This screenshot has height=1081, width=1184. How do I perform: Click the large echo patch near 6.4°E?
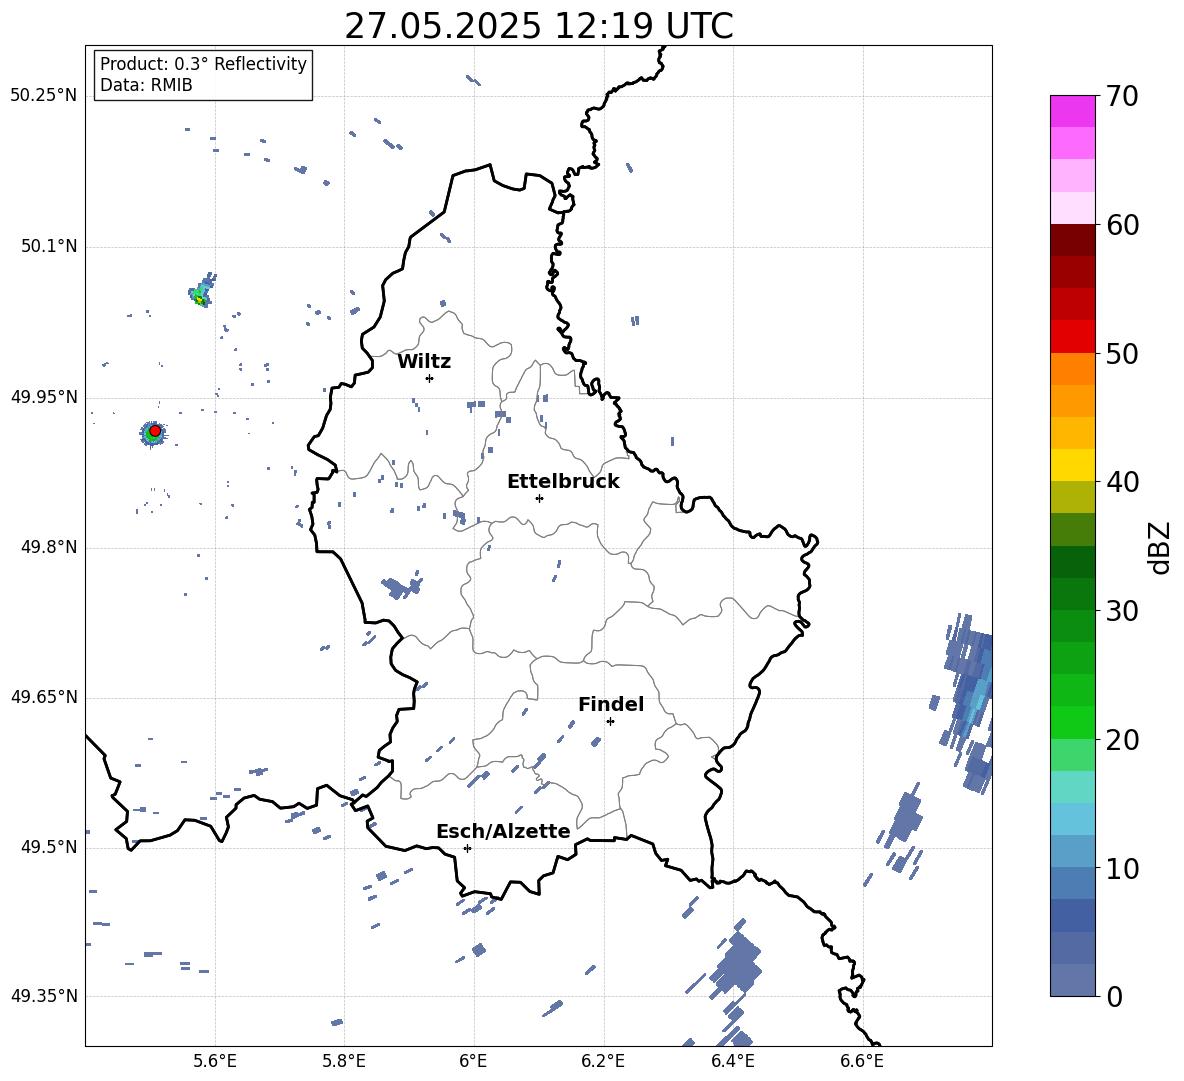(x=735, y=964)
